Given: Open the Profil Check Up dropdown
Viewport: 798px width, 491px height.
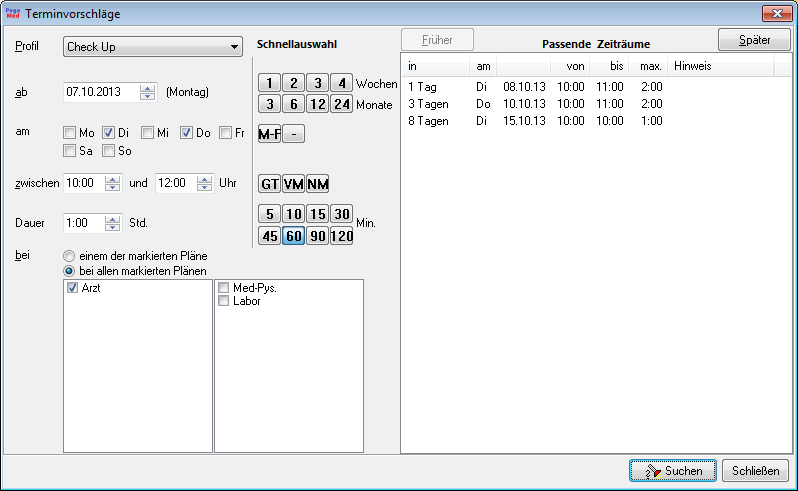Looking at the screenshot, I should coord(153,47).
